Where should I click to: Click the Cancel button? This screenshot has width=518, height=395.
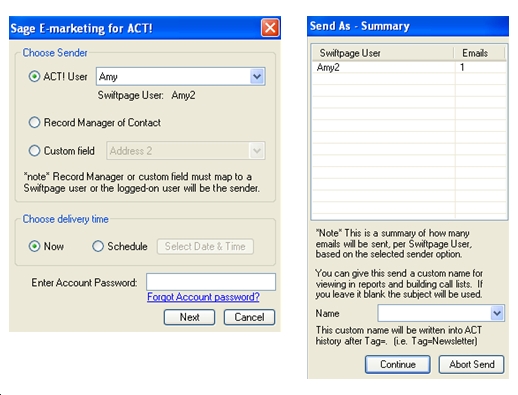249,317
